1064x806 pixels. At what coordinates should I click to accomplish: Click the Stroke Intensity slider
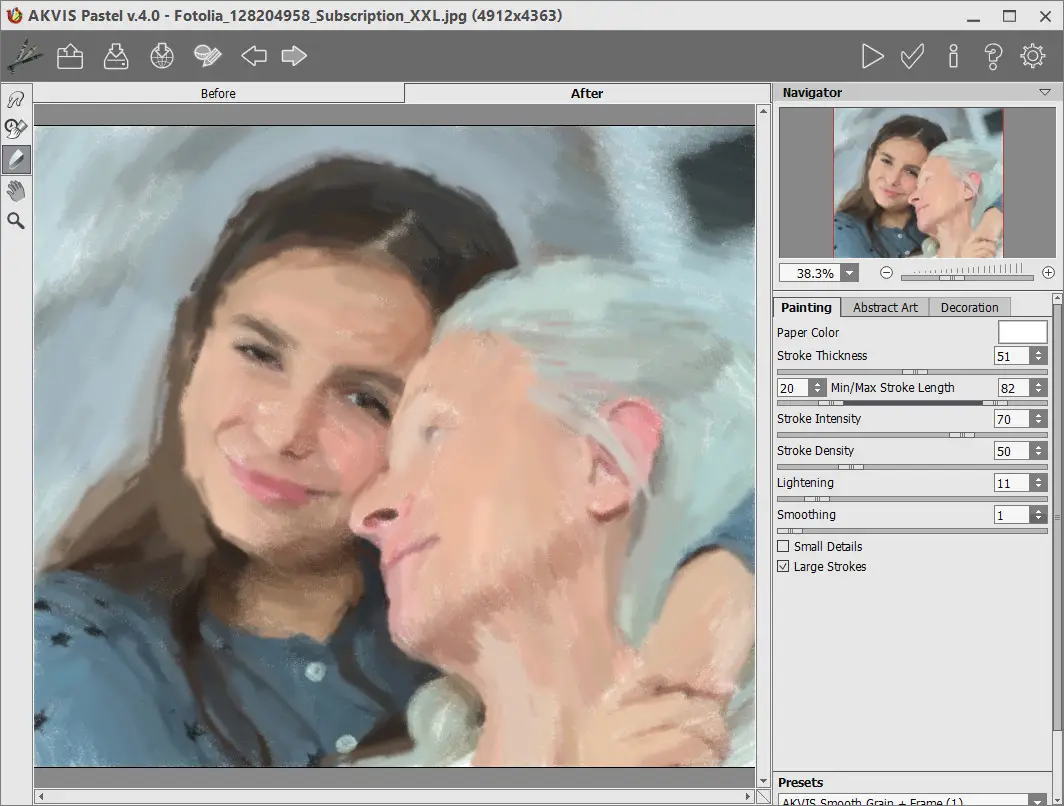click(912, 435)
